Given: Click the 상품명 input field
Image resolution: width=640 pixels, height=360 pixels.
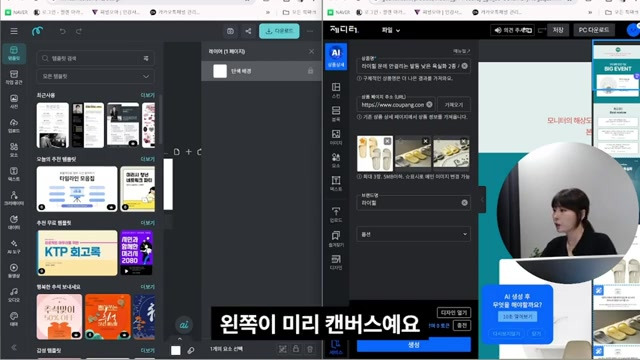Looking at the screenshot, I should pyautogui.click(x=413, y=66).
